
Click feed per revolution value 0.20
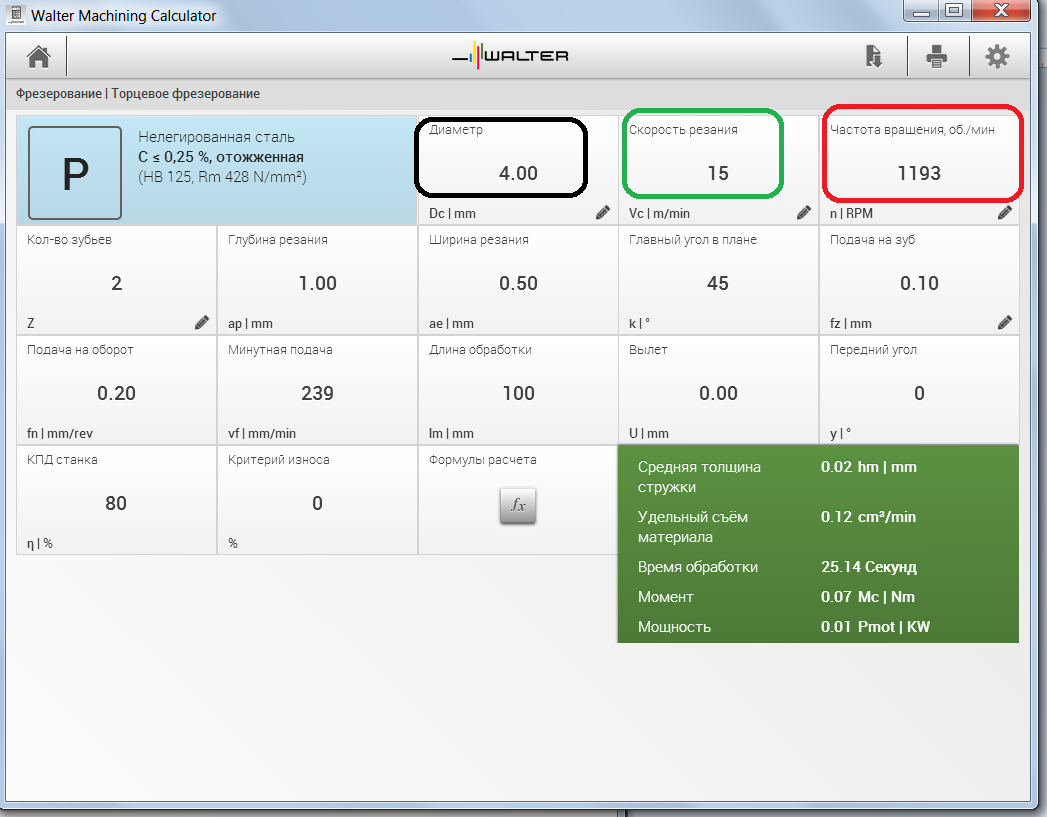[116, 394]
